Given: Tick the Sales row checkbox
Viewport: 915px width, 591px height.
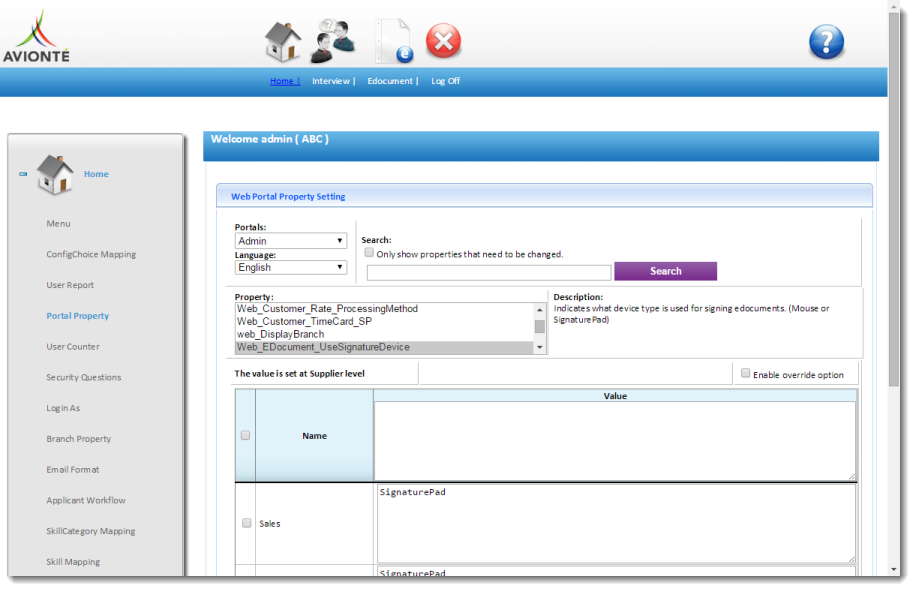Looking at the screenshot, I should point(246,523).
